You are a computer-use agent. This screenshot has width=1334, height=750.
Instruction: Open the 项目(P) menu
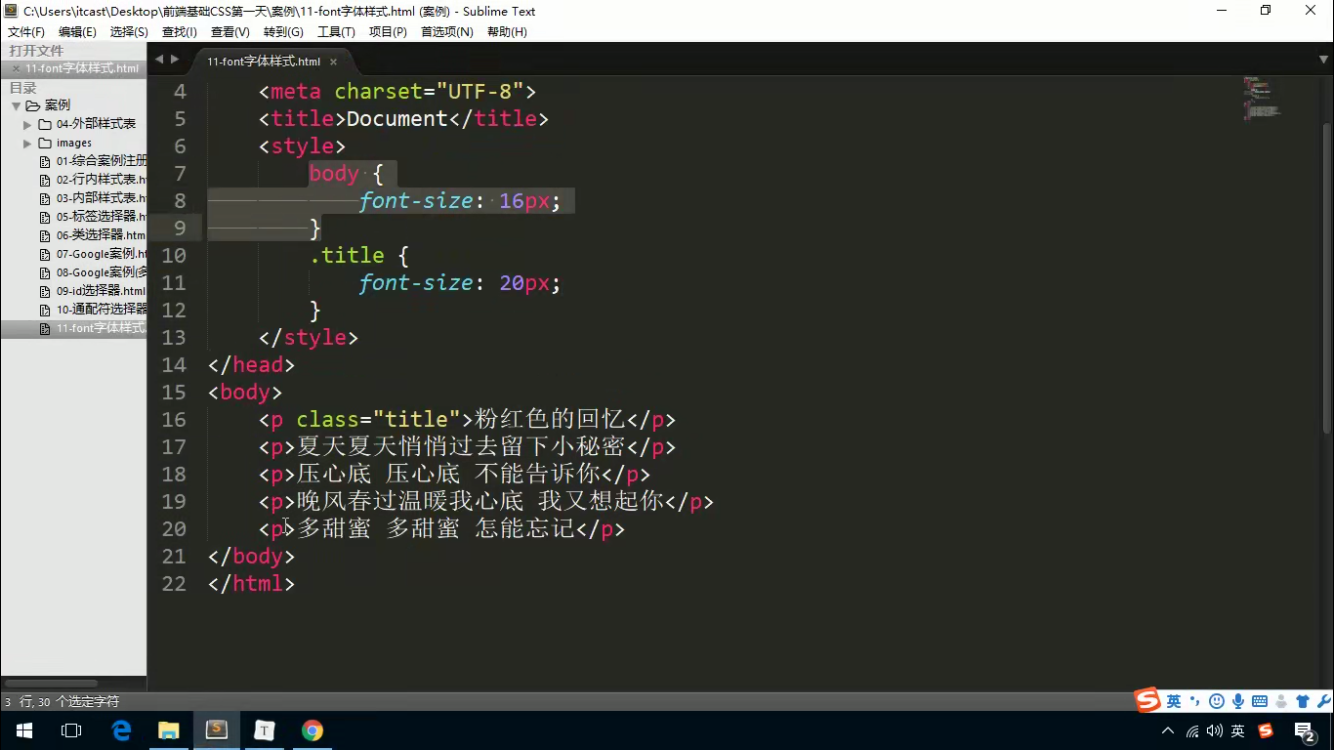tap(388, 32)
